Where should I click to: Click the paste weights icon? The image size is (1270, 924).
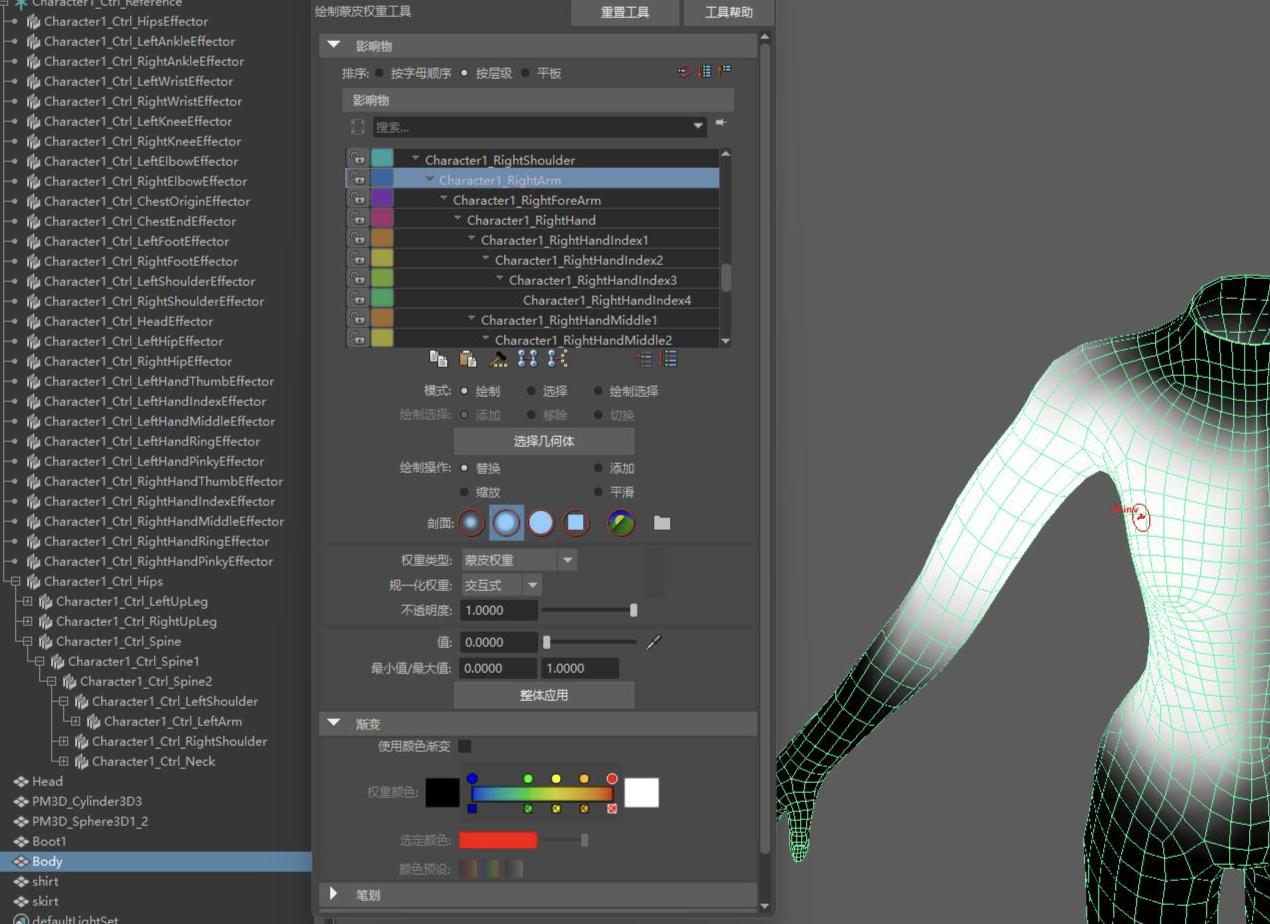467,358
